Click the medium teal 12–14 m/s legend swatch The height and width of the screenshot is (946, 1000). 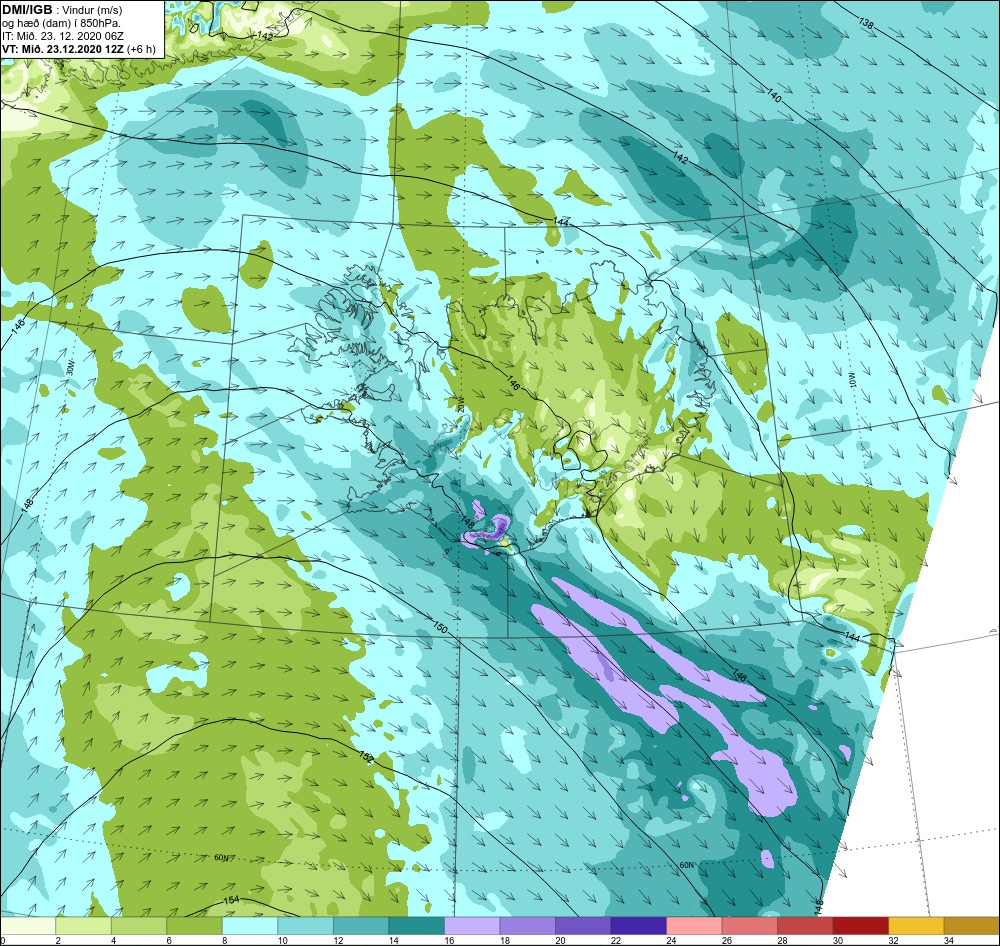(x=361, y=925)
